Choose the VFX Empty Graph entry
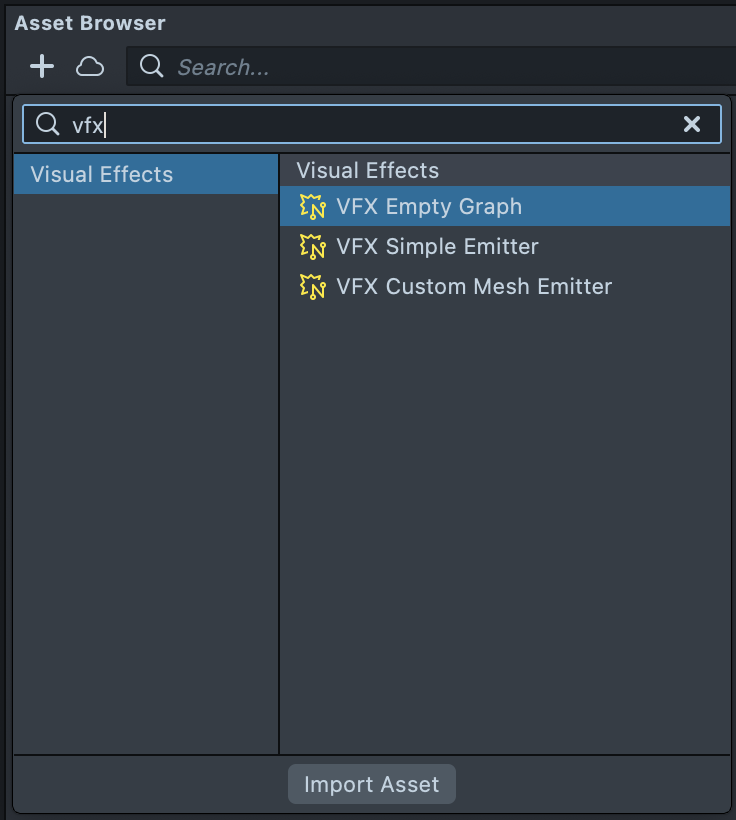Image resolution: width=736 pixels, height=820 pixels. coord(429,207)
